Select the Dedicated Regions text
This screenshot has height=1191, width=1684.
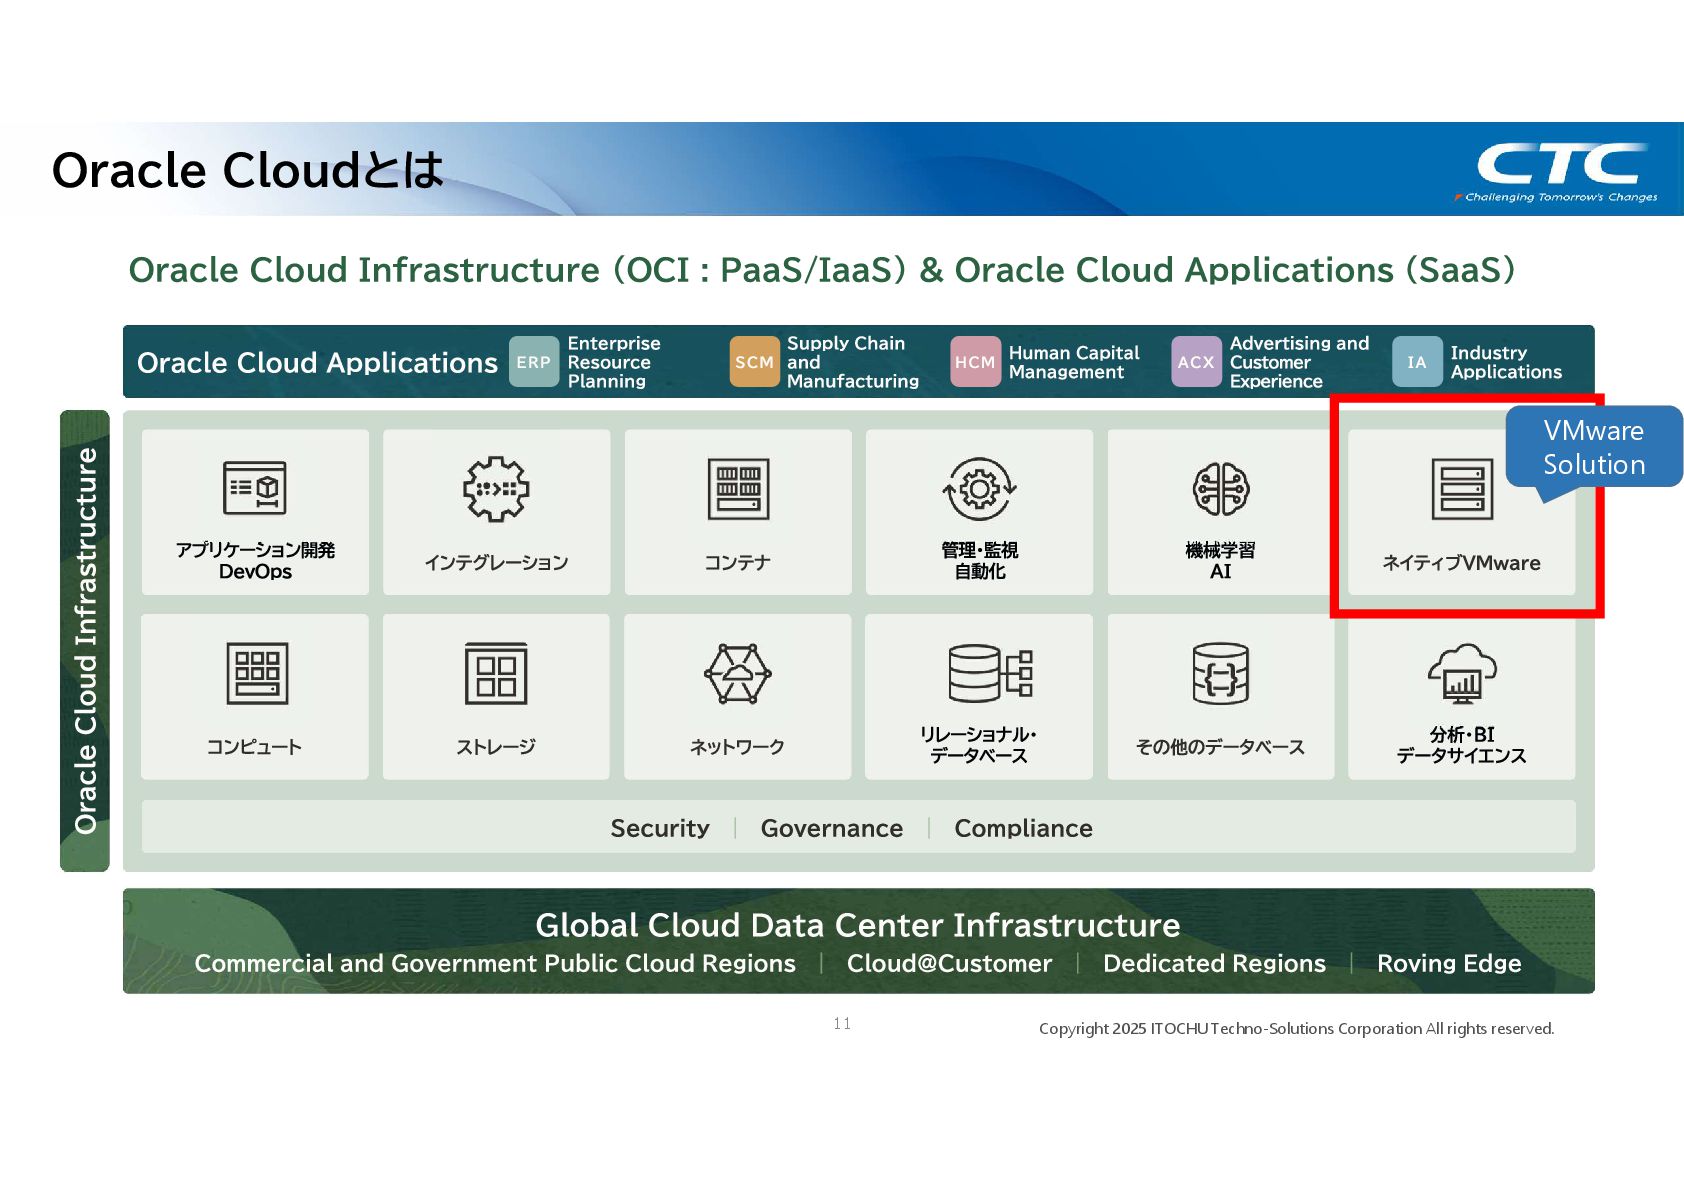pos(1214,963)
